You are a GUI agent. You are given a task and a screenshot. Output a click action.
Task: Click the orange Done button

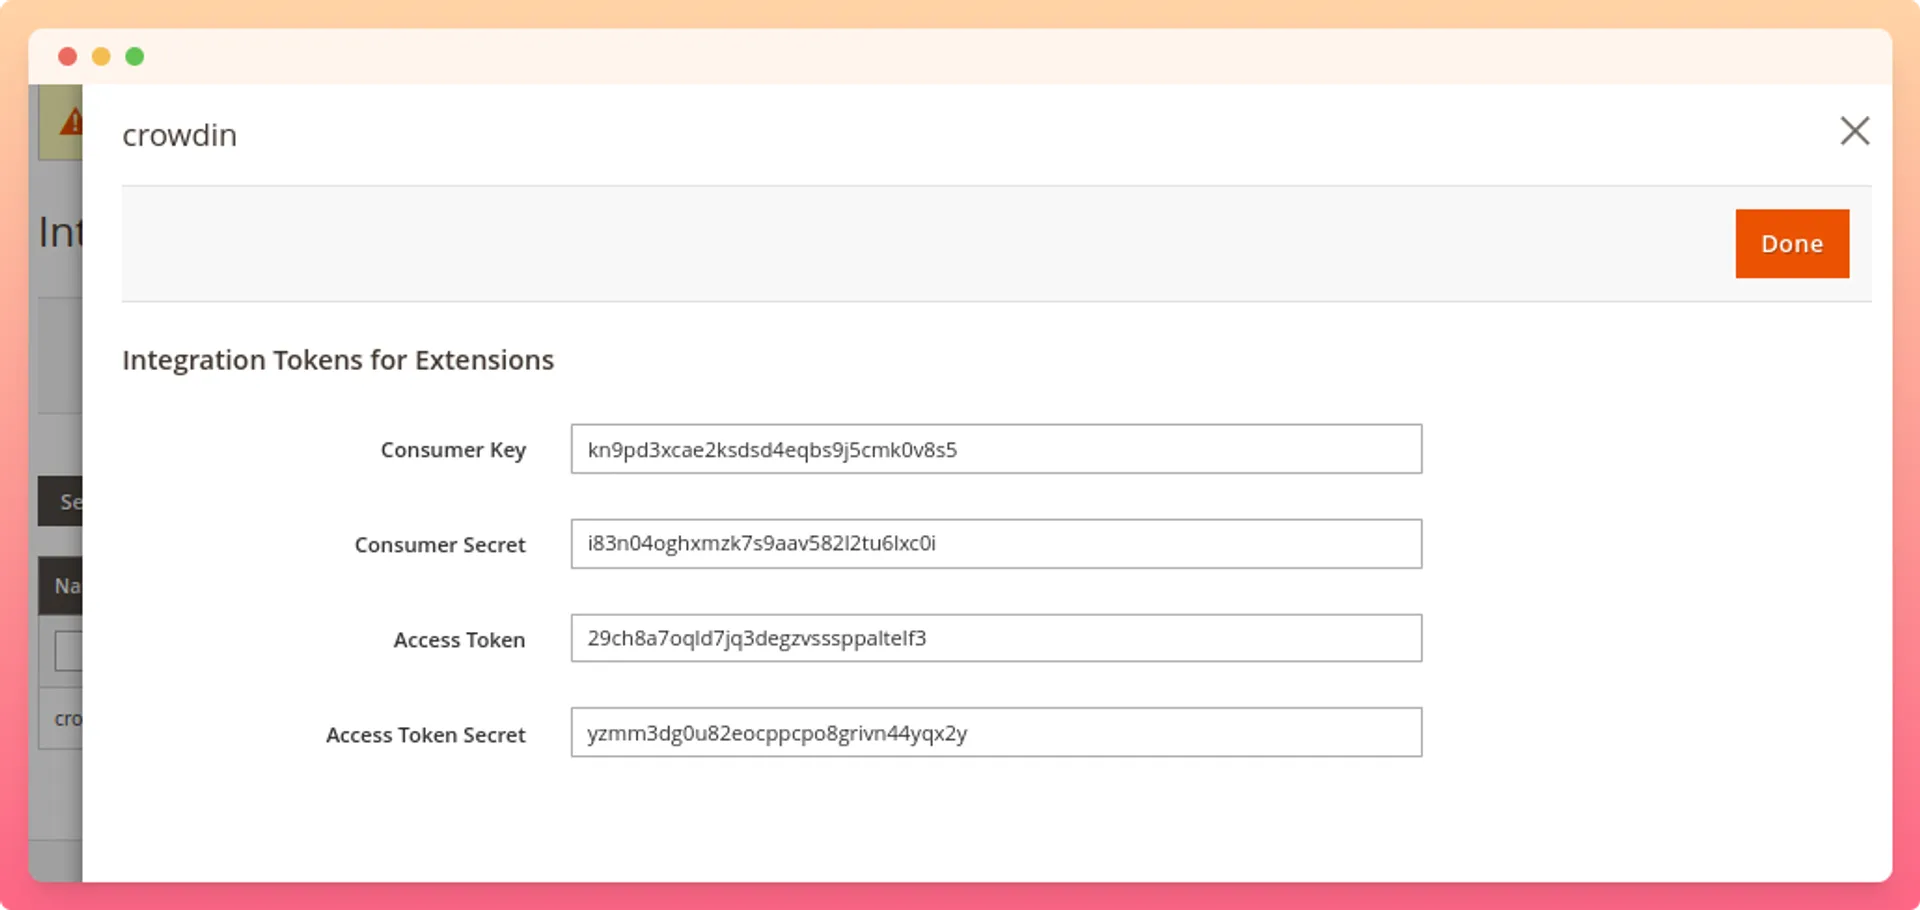(x=1792, y=244)
